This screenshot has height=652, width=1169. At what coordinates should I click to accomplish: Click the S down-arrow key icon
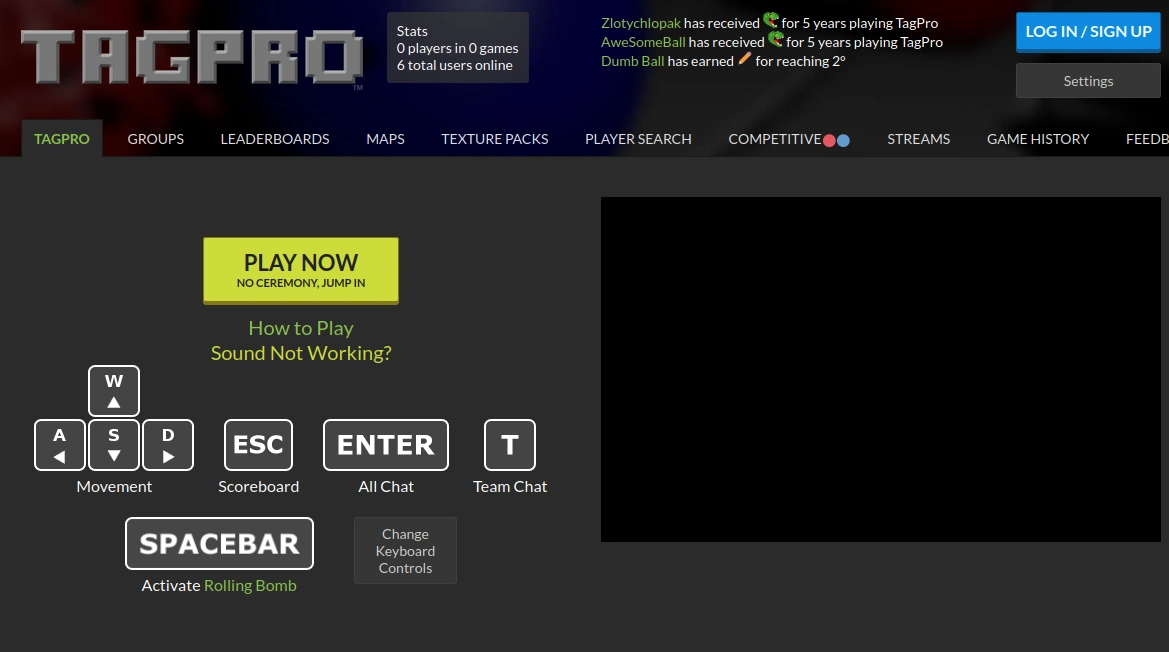[x=114, y=445]
